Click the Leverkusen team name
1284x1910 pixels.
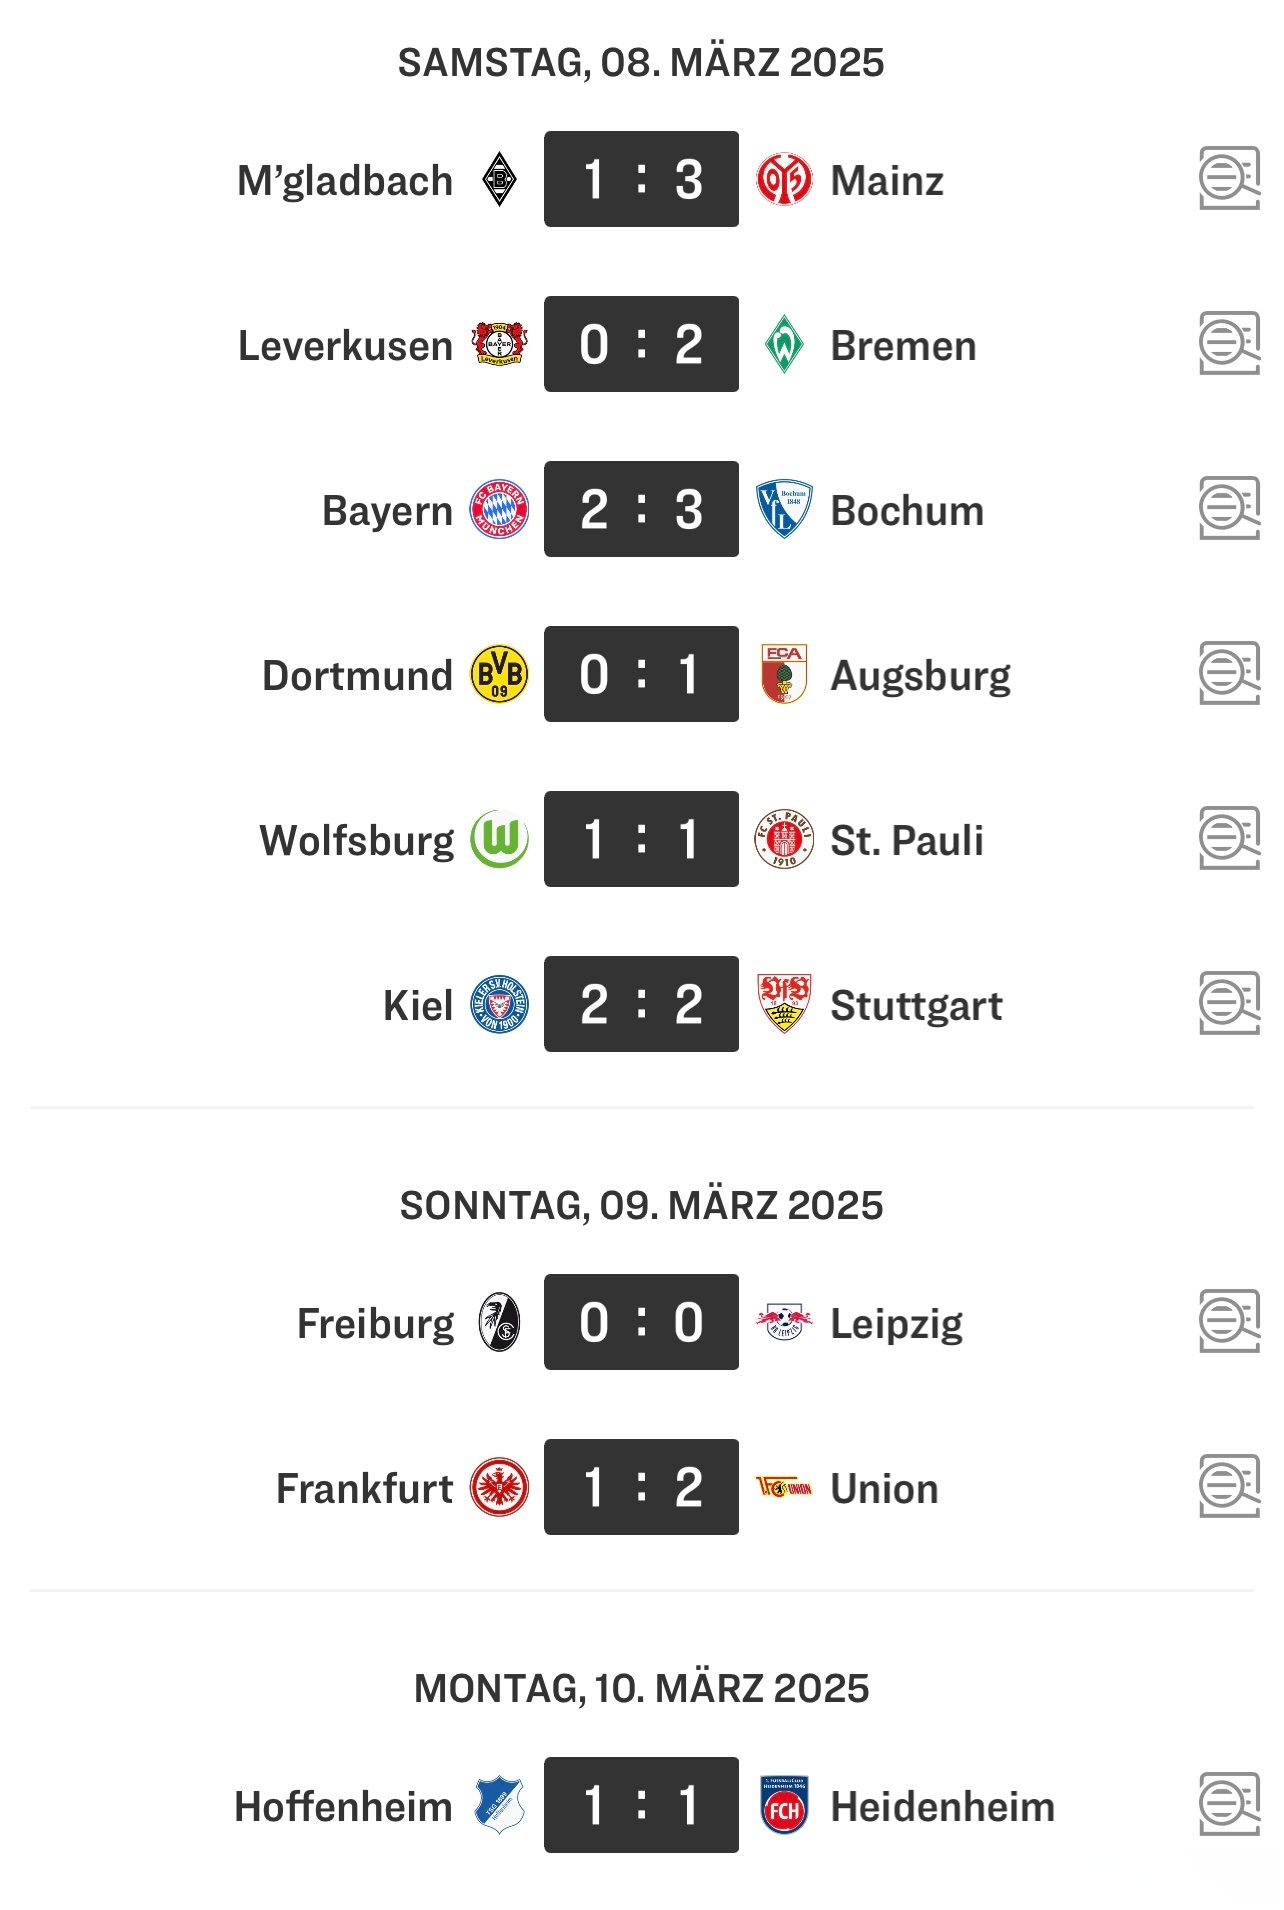point(345,346)
